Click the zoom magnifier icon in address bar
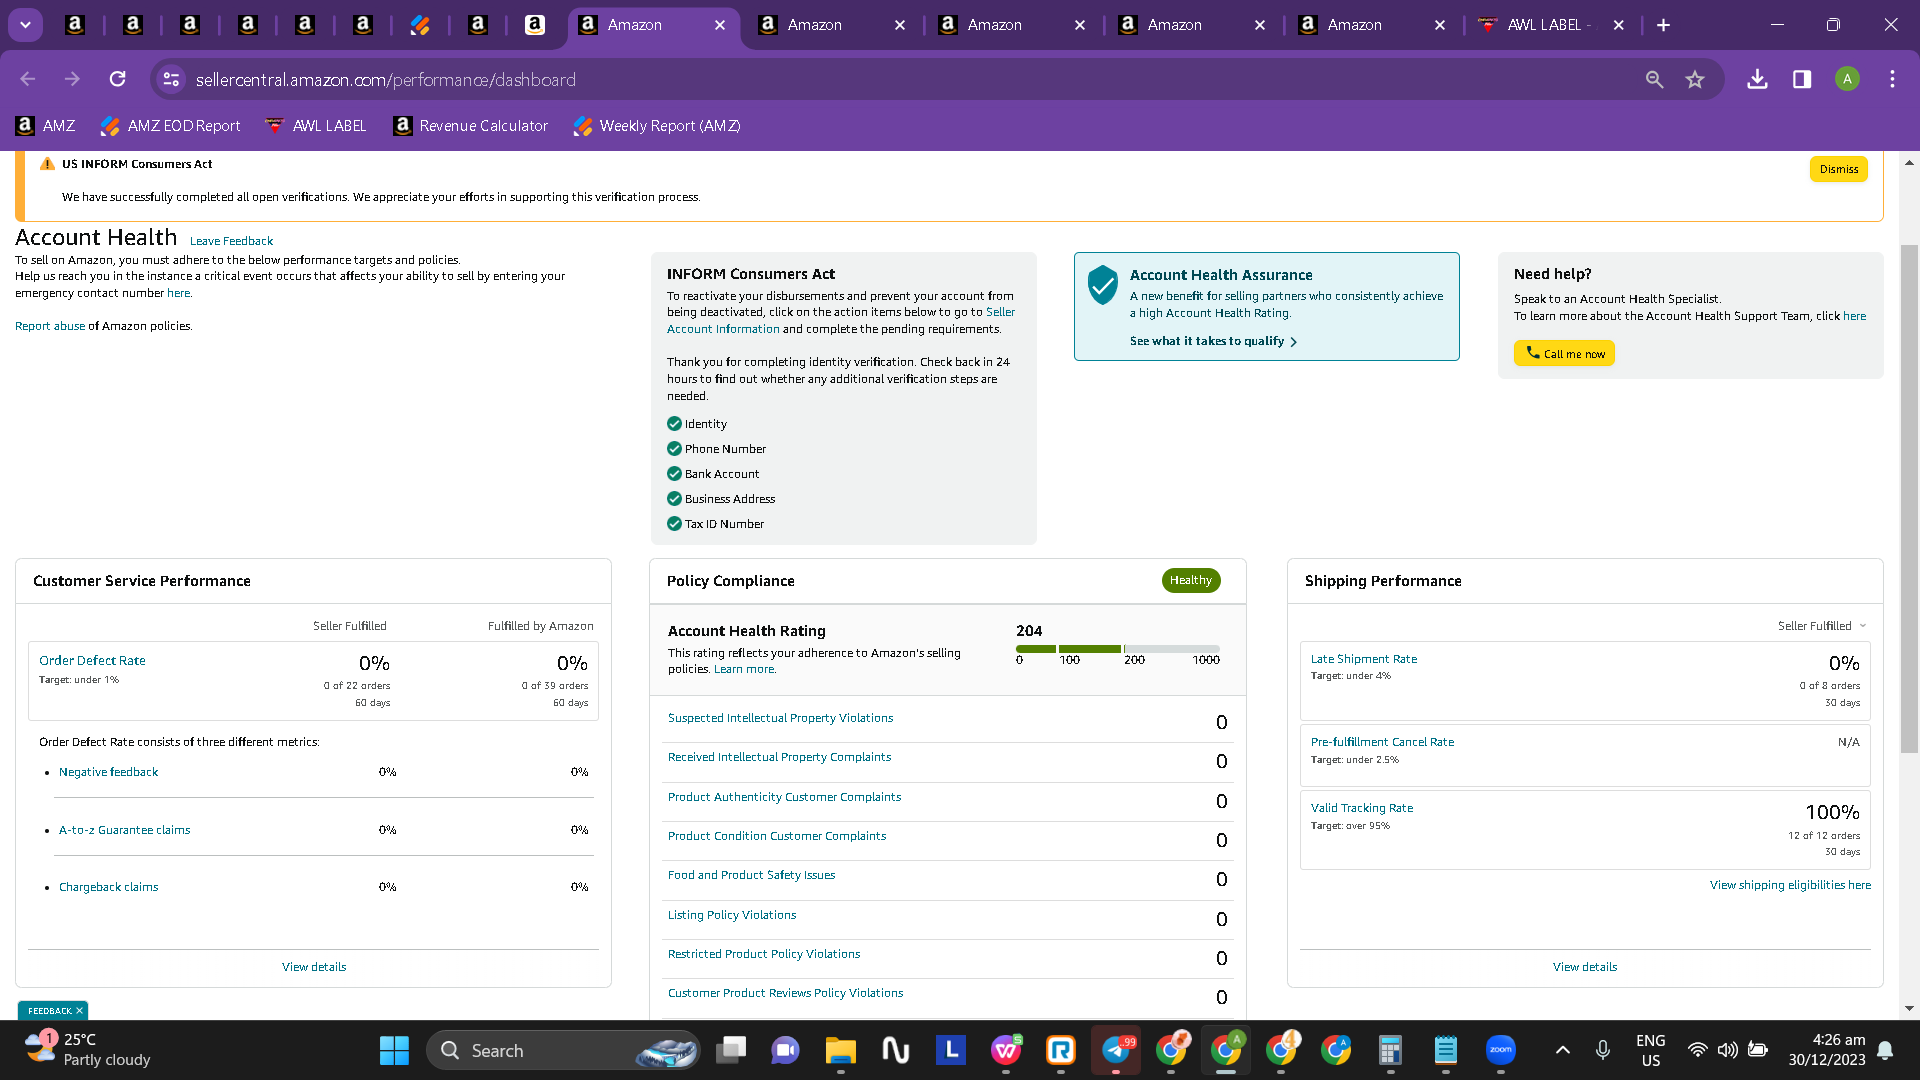 pos(1655,79)
